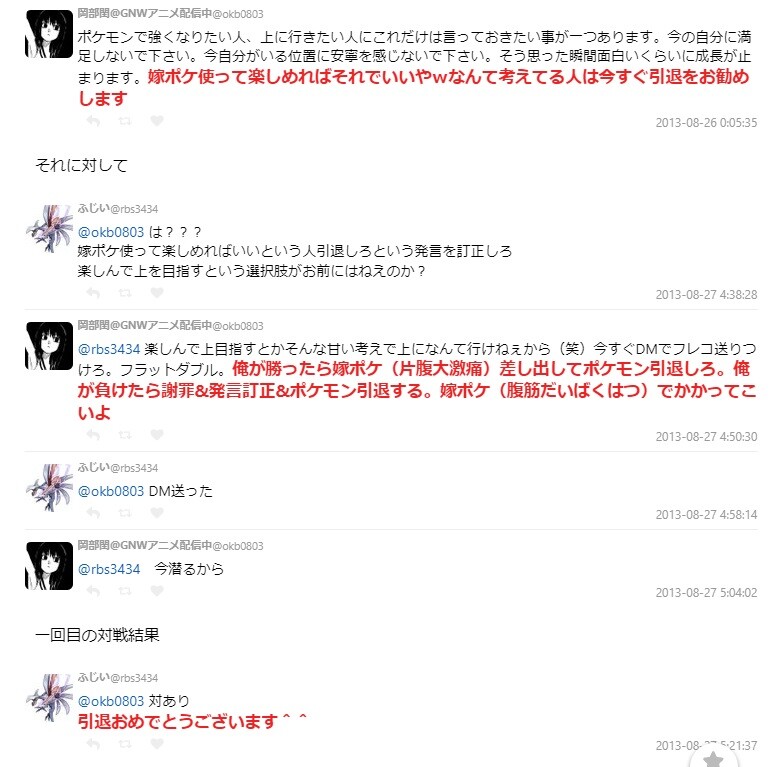Like the は？？？ tweet by ふじい
The image size is (771, 767).
pos(157,293)
